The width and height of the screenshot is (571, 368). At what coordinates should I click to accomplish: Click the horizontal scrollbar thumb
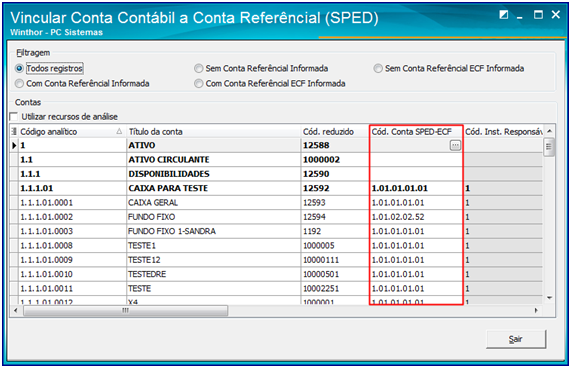click(x=125, y=310)
